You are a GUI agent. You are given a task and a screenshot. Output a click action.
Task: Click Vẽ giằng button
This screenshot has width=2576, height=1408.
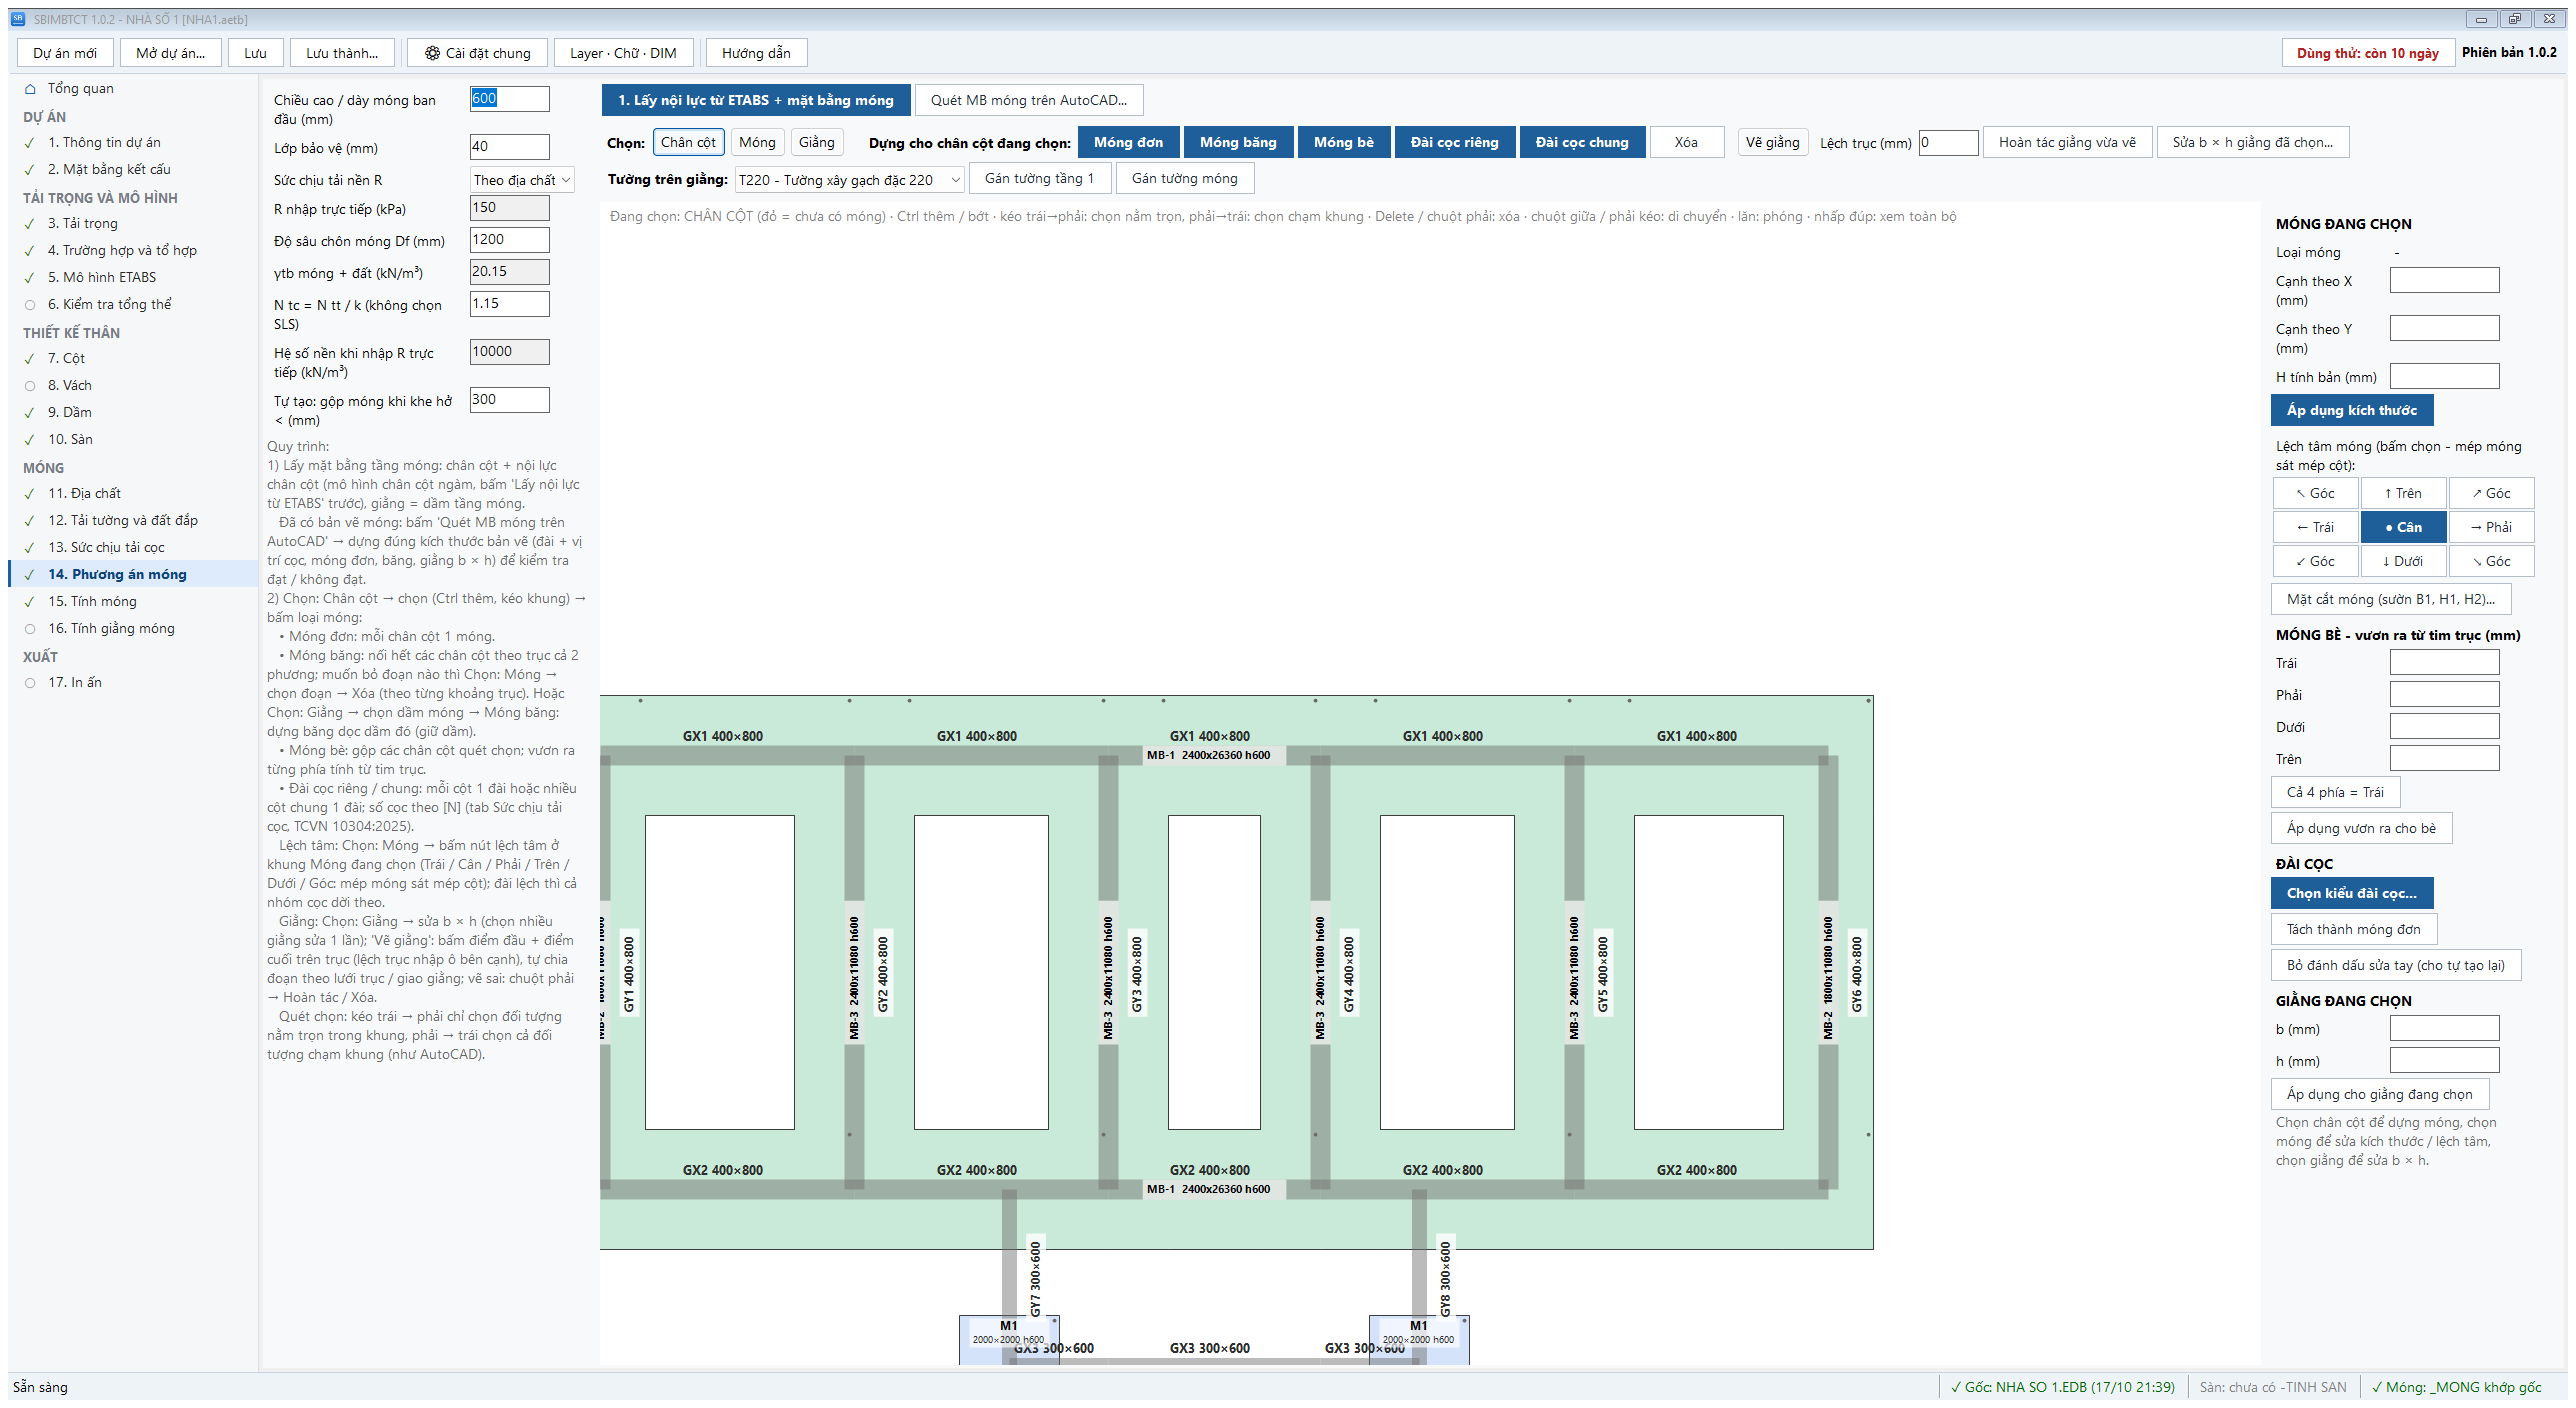click(1773, 142)
